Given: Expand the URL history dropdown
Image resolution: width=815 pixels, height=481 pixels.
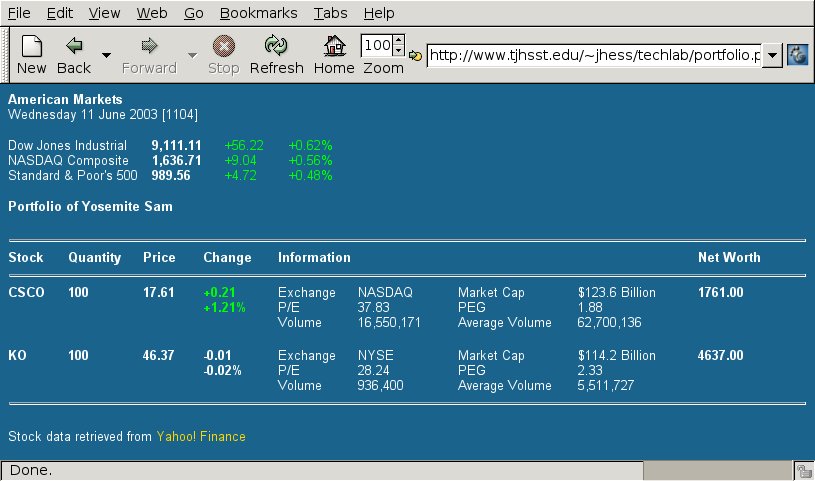Looking at the screenshot, I should [772, 55].
